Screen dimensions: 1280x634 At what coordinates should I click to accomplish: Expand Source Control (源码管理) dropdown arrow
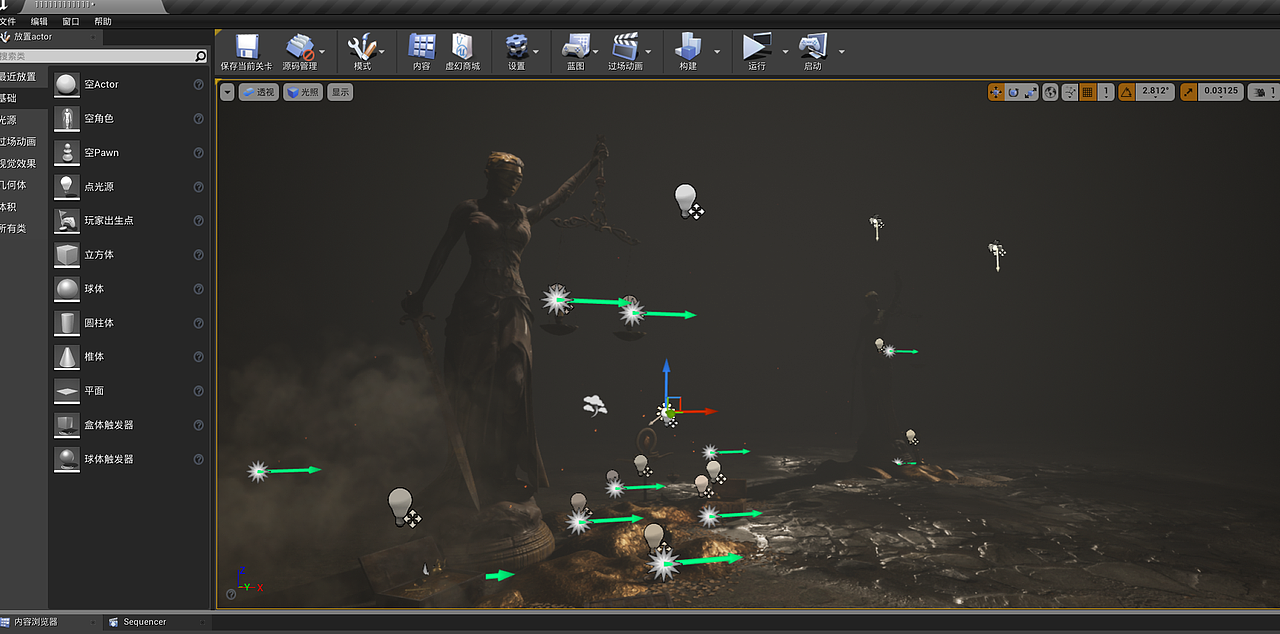(x=322, y=51)
